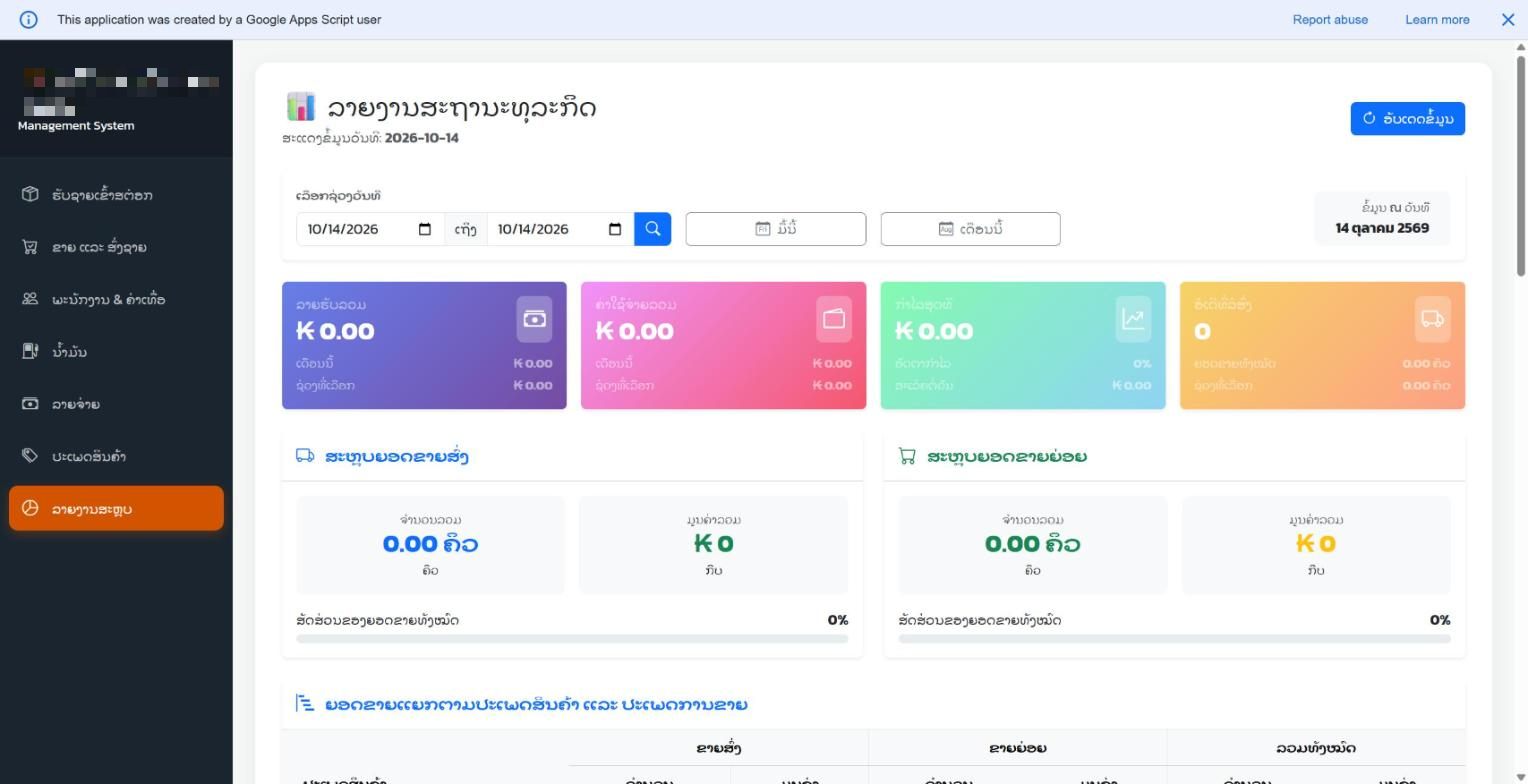Select ລາຍງານສະຫຼຸບ summary report menu
The height and width of the screenshot is (784, 1528).
tap(116, 508)
